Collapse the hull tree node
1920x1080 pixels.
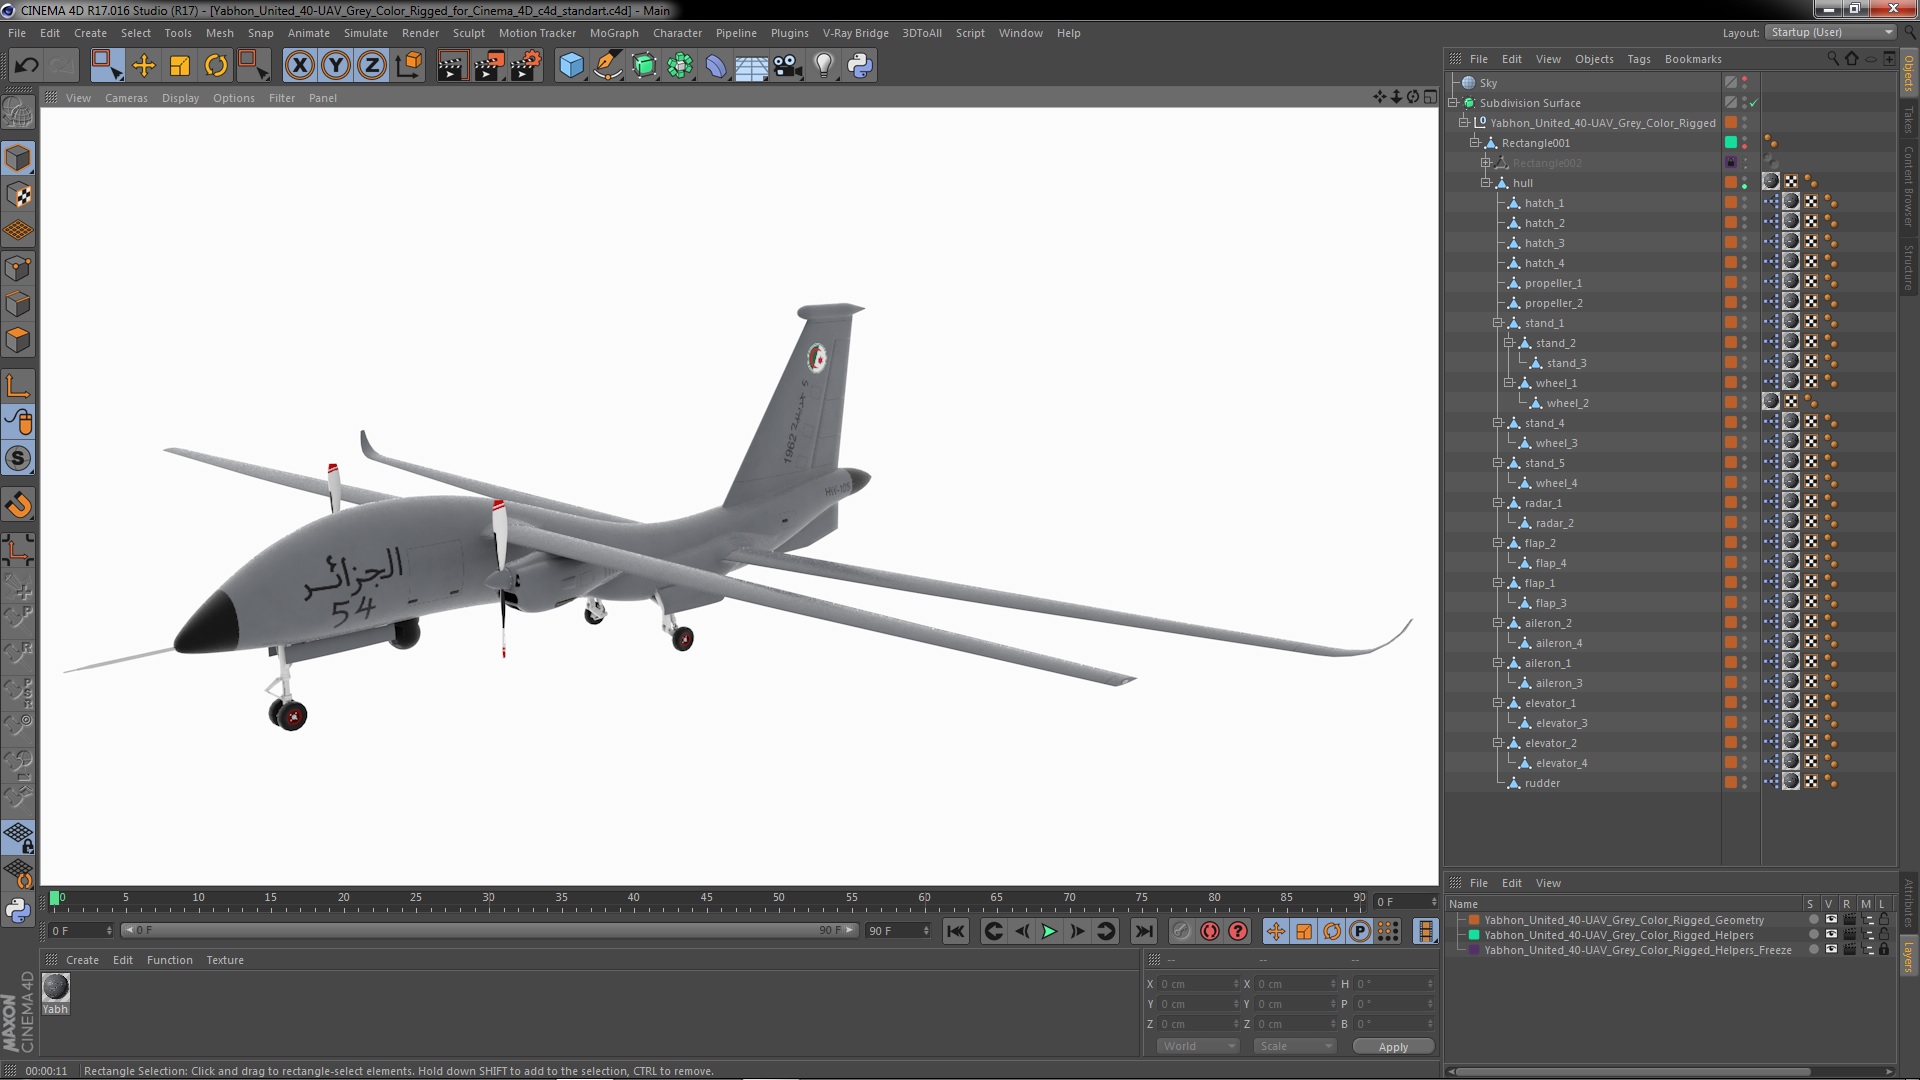click(x=1486, y=183)
